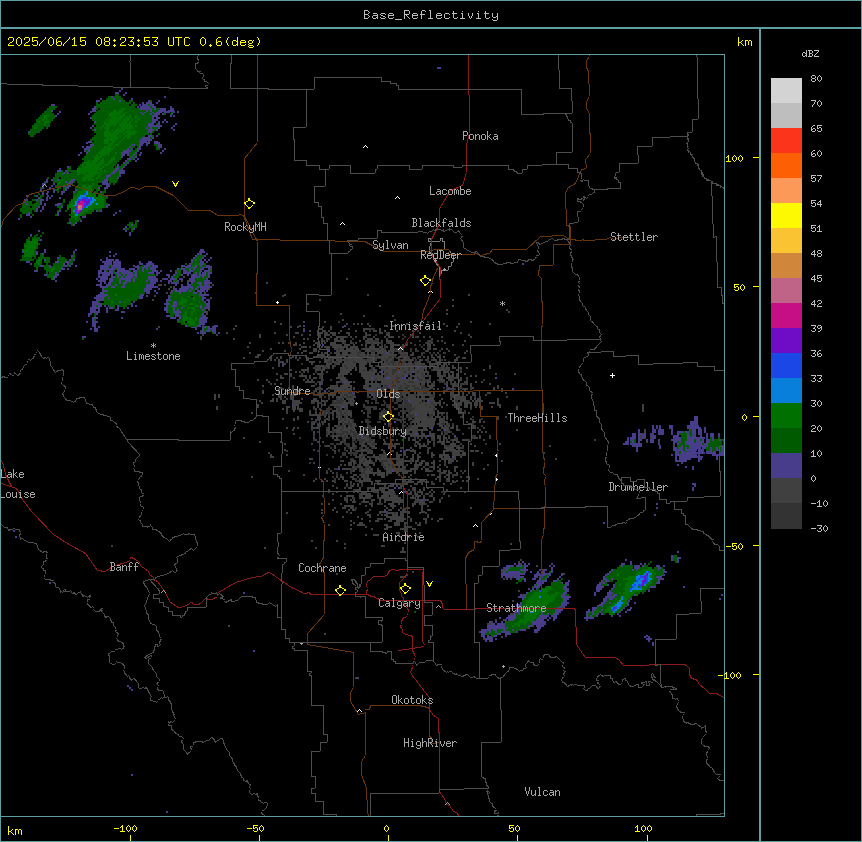Image resolution: width=862 pixels, height=842 pixels.
Task: Click the Lake Louise label
Action: point(18,484)
